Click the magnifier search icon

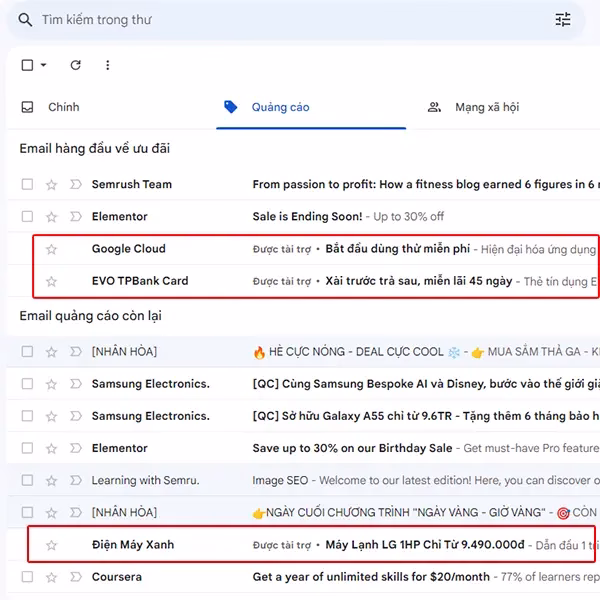(x=24, y=20)
